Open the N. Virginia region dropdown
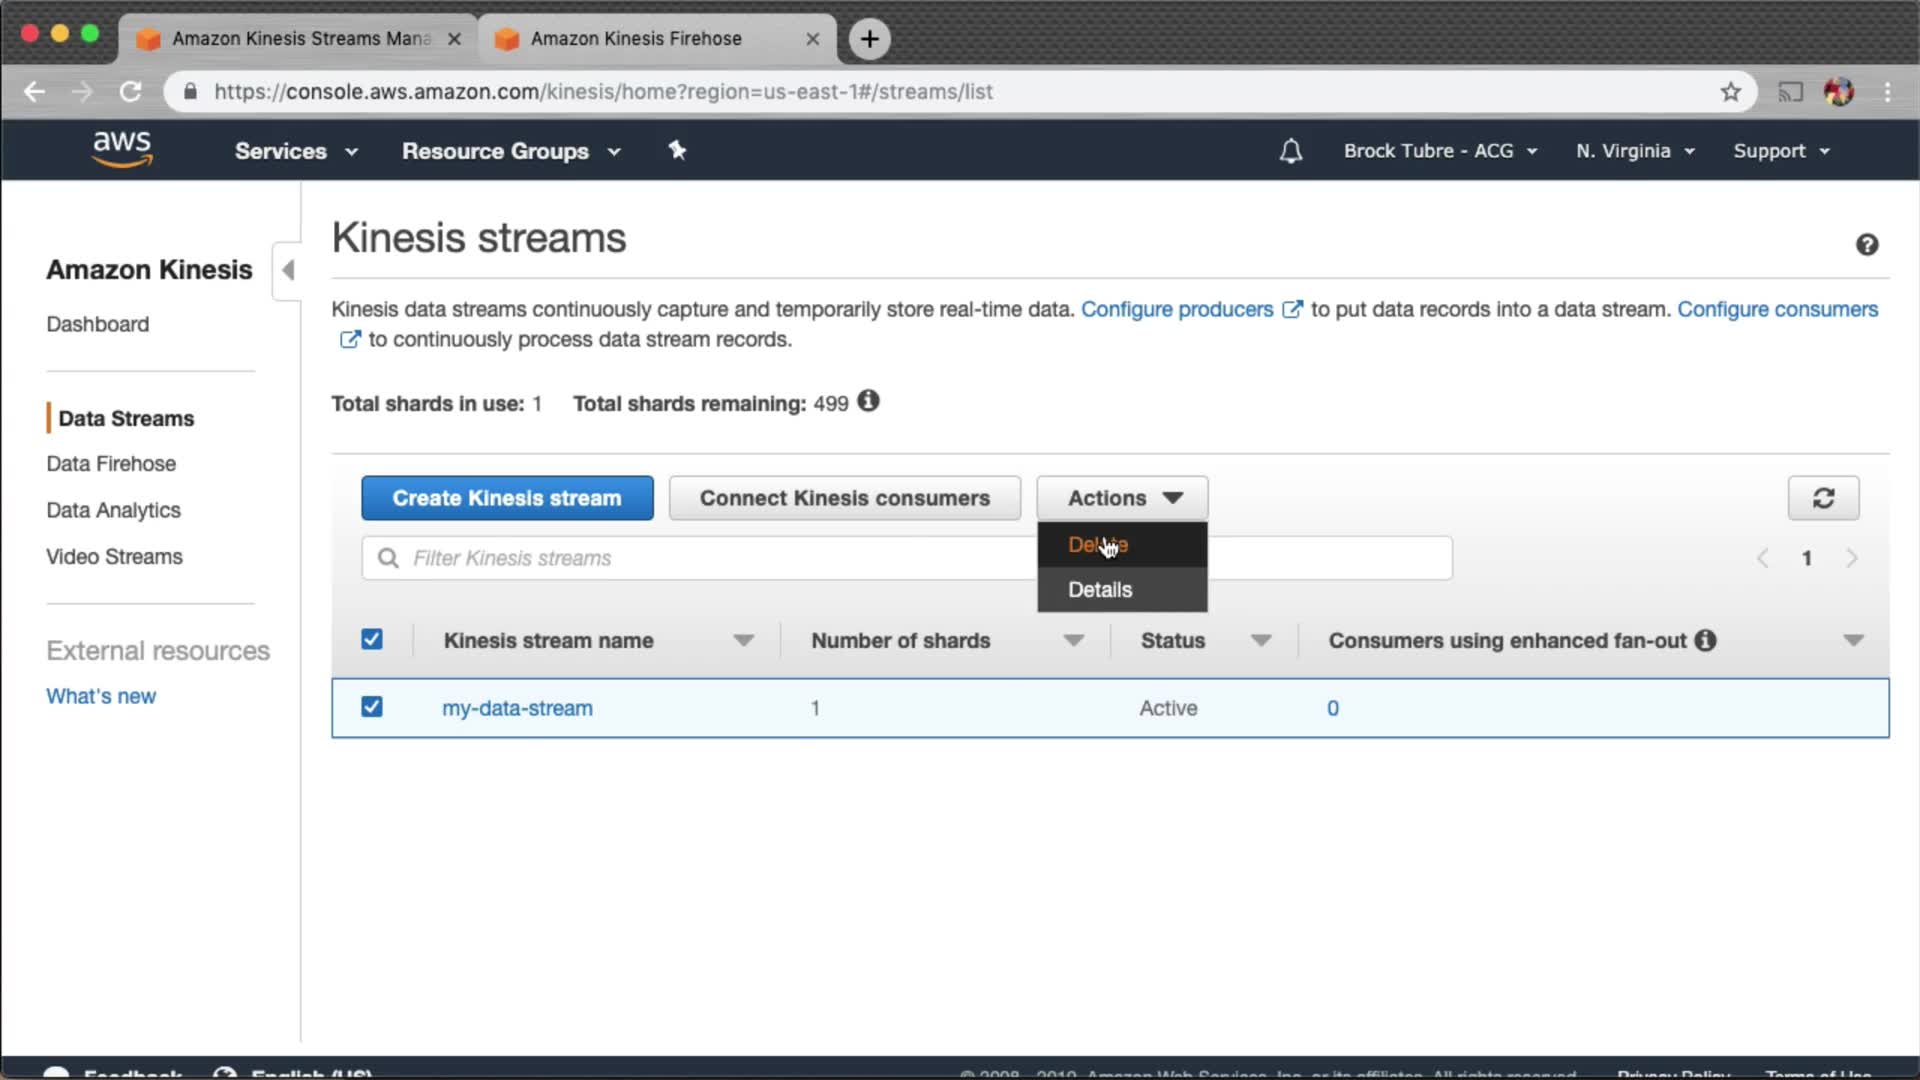The width and height of the screenshot is (1920, 1080). (x=1634, y=151)
